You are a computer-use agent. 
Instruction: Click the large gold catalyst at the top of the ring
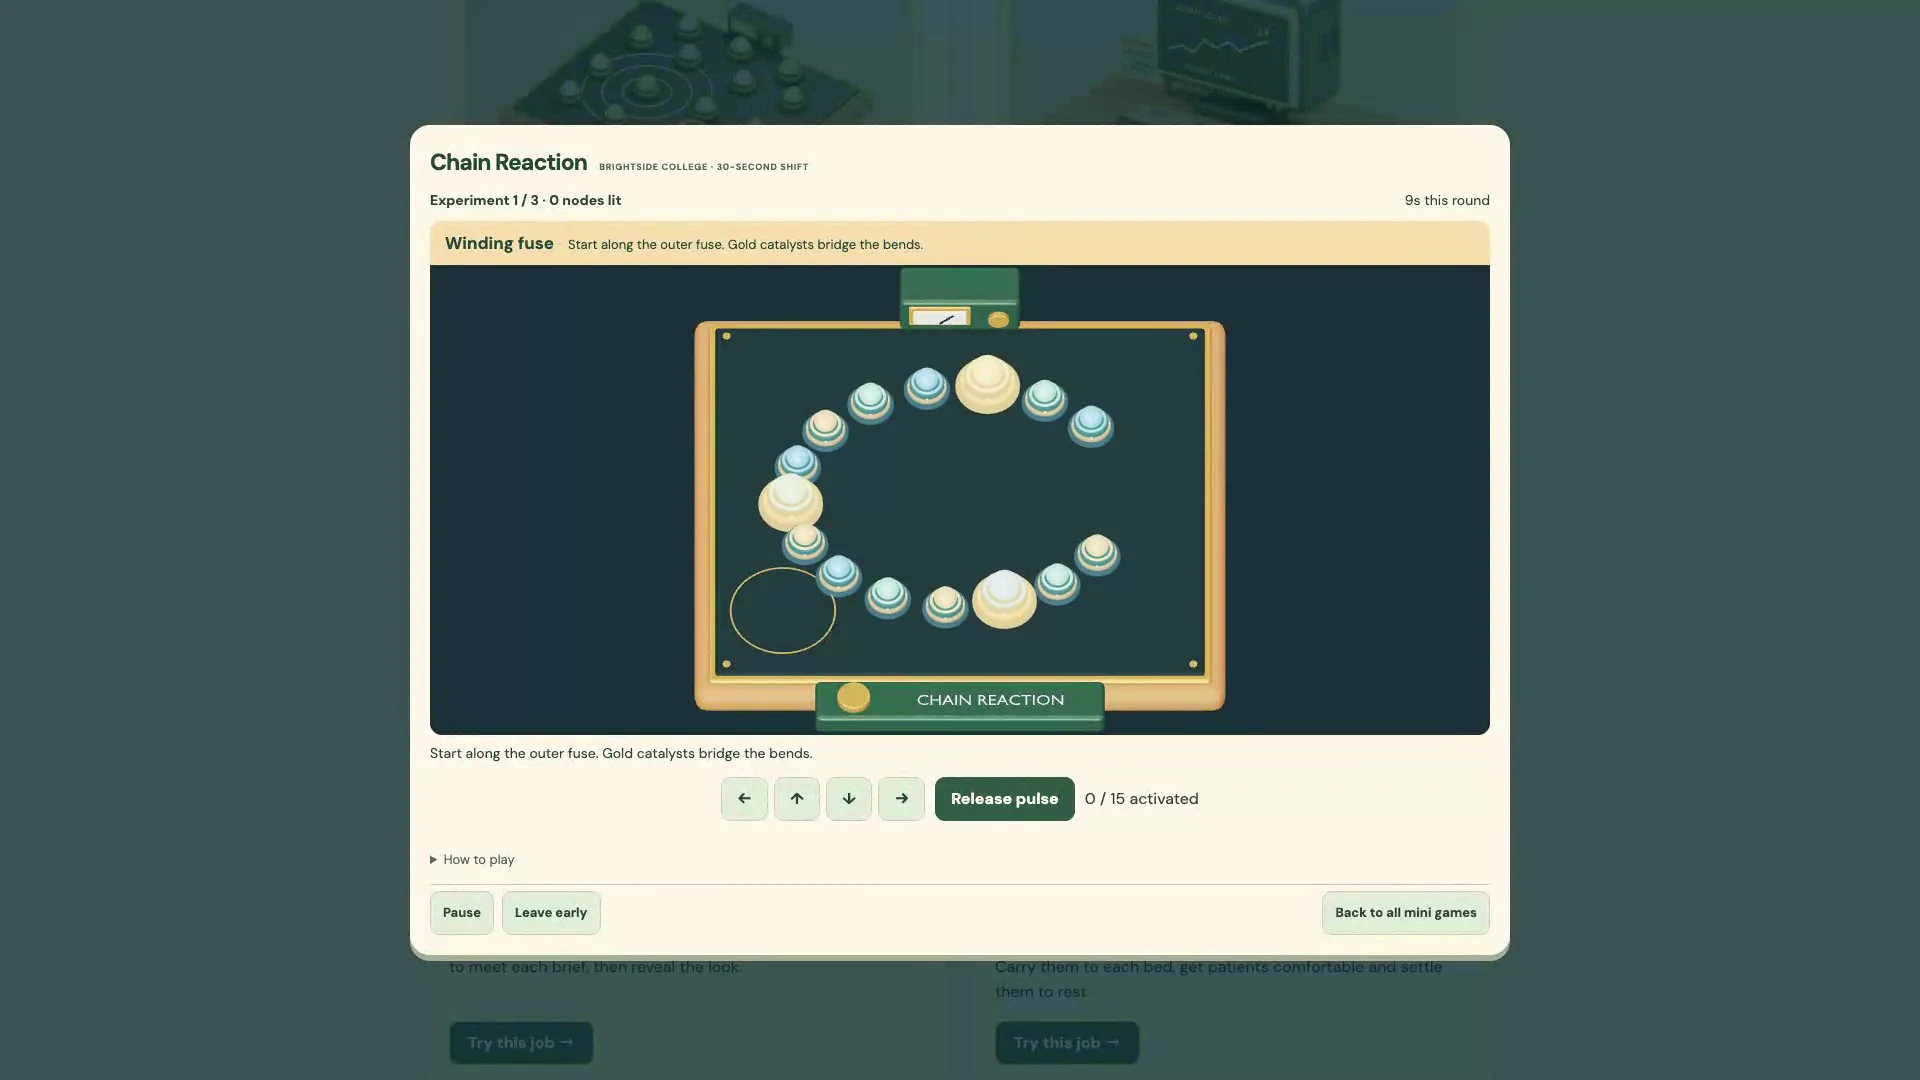tap(987, 384)
